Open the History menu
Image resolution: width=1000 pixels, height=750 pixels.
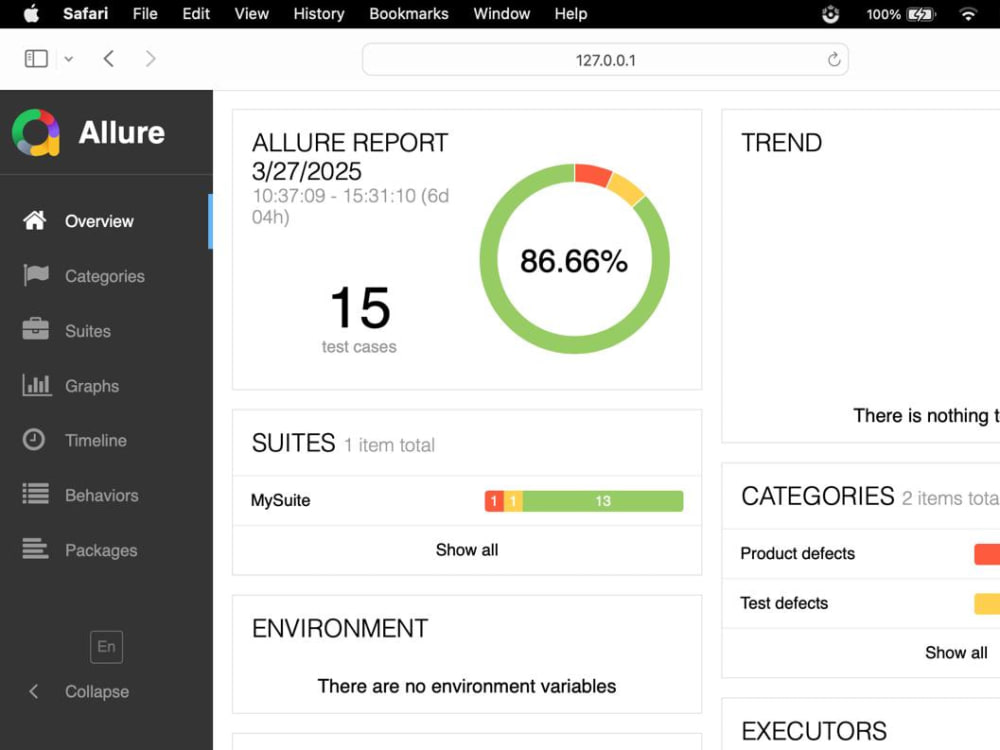pos(319,14)
